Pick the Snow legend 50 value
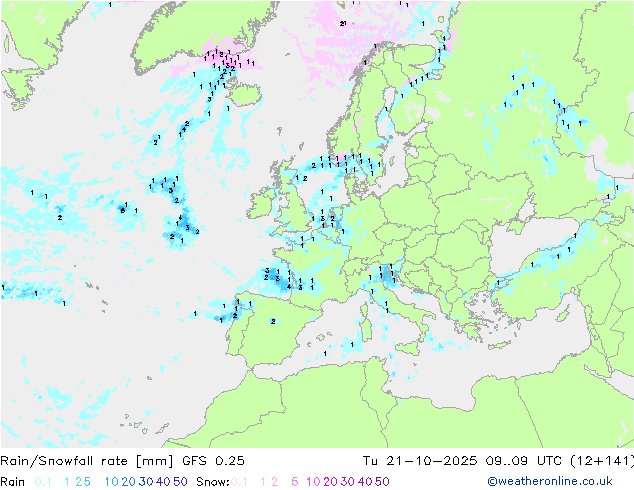This screenshot has height=490, width=634. click(x=382, y=482)
